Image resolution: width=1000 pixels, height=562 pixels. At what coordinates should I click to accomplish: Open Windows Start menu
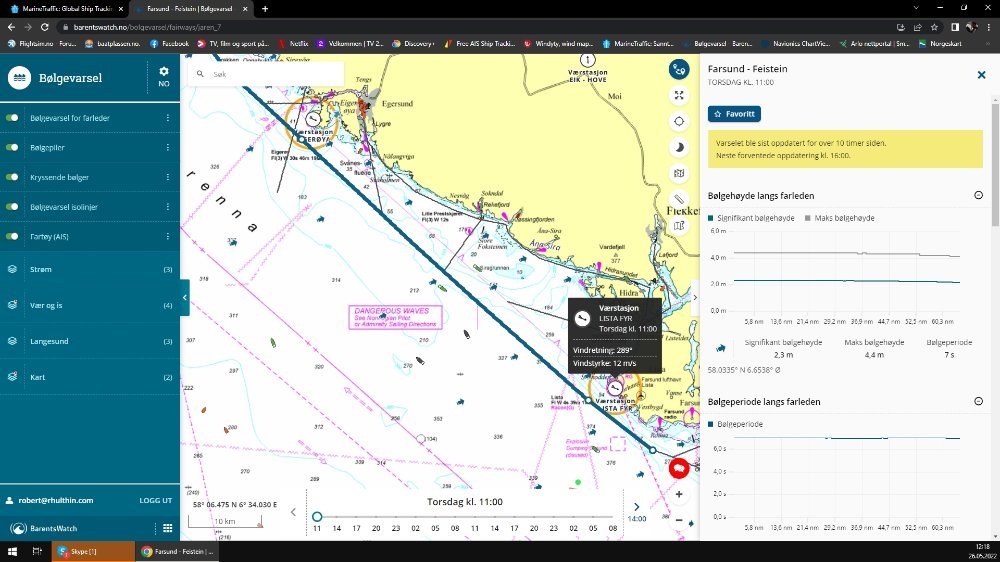click(x=12, y=551)
